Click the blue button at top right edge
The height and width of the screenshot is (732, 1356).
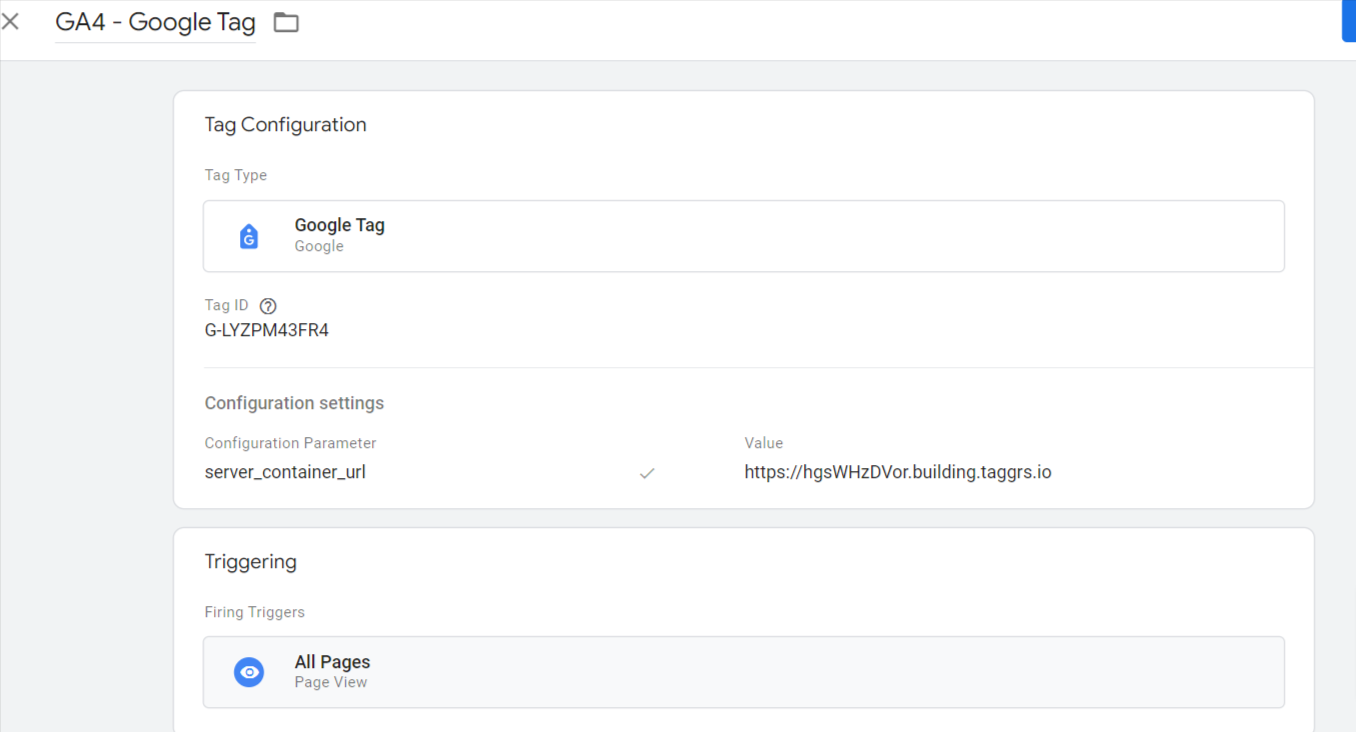pyautogui.click(x=1349, y=21)
